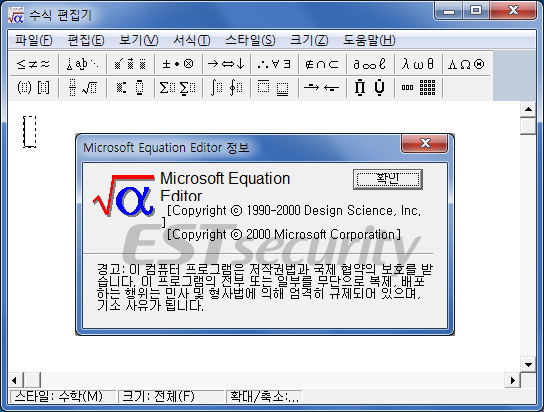Click the 확인 button in the dialog
Viewport: 544px width, 412px height.
(388, 179)
